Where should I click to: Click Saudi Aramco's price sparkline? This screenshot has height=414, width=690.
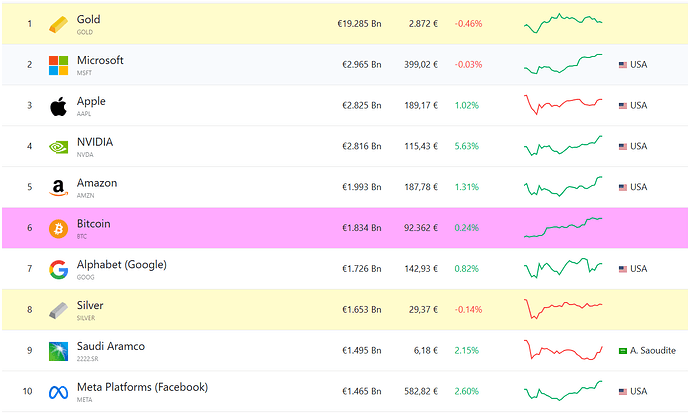tap(563, 350)
